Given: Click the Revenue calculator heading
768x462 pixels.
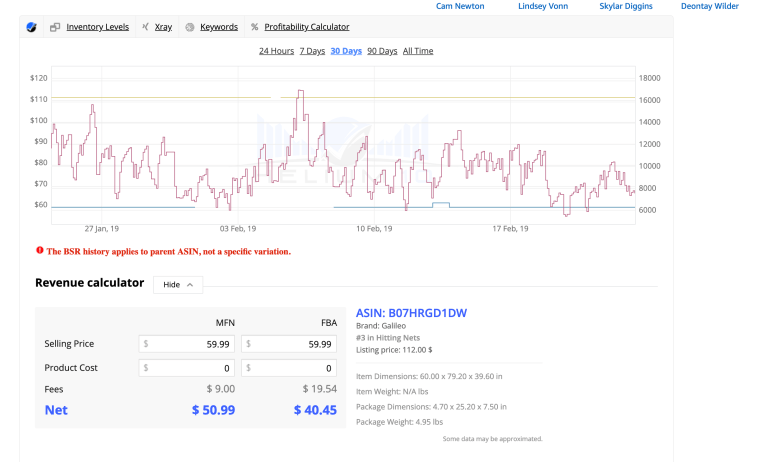Looking at the screenshot, I should (90, 283).
